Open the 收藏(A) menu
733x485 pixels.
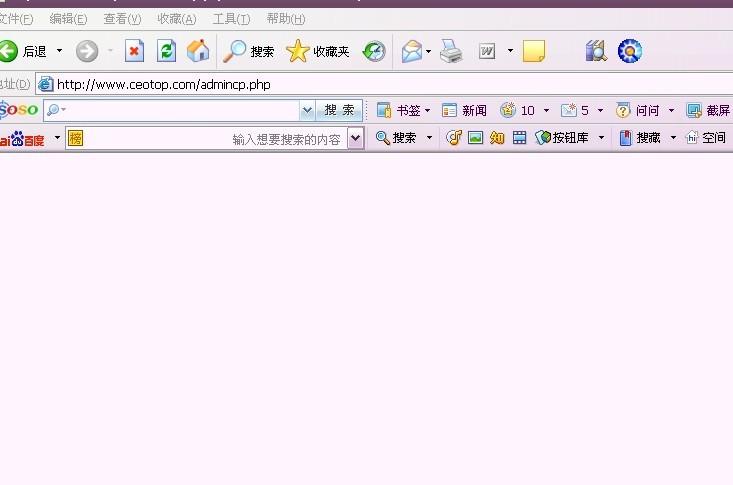point(177,19)
